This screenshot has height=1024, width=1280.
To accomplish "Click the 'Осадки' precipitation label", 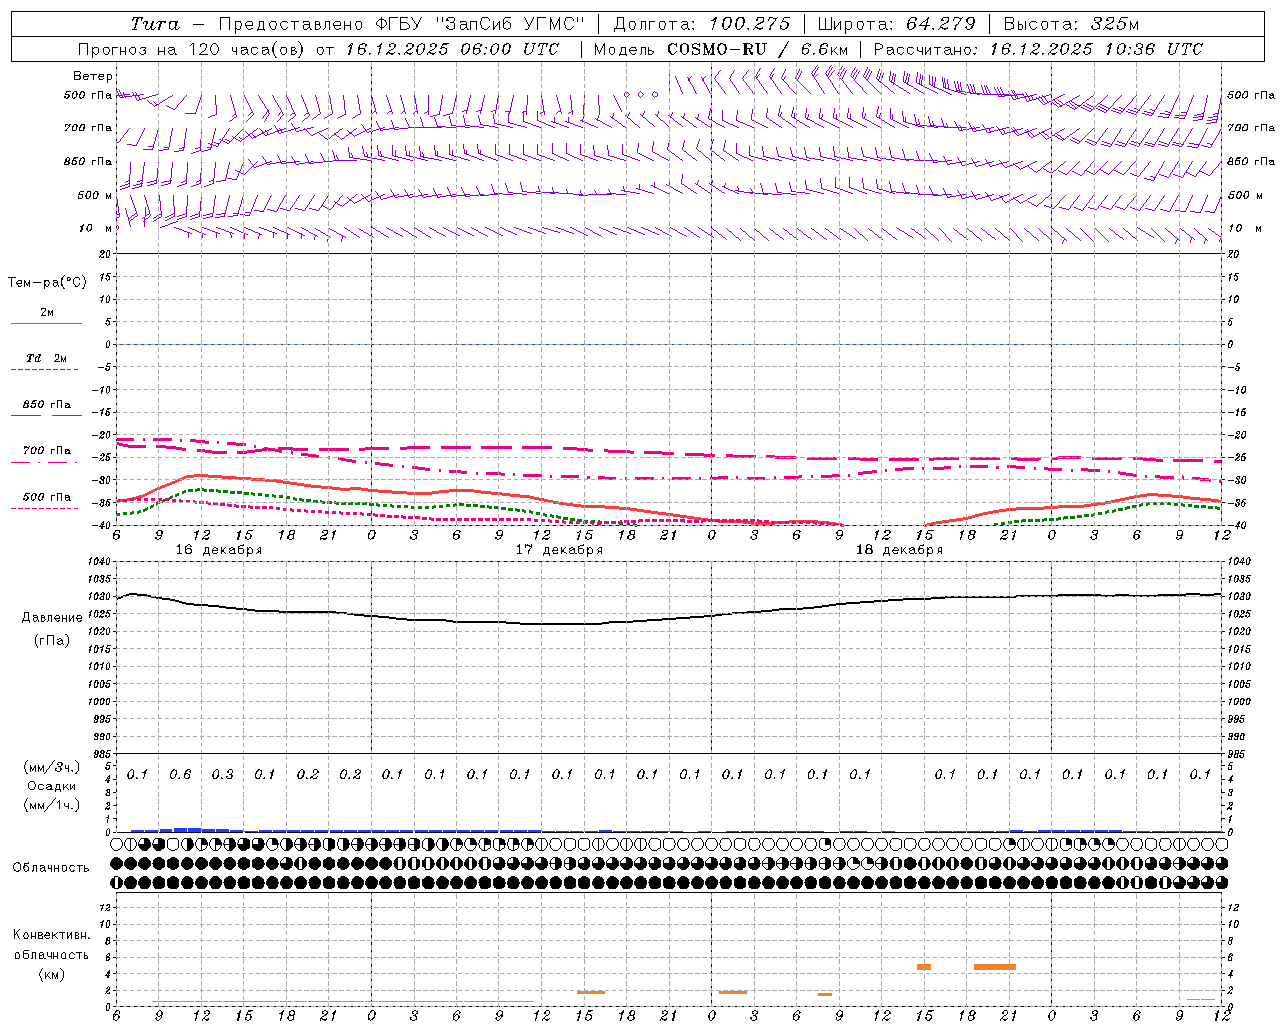I will tap(52, 786).
